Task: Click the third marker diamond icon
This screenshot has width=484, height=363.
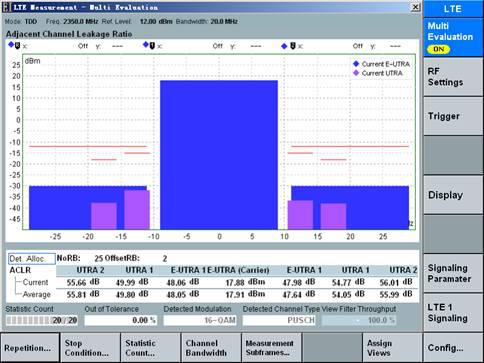Action: point(284,46)
